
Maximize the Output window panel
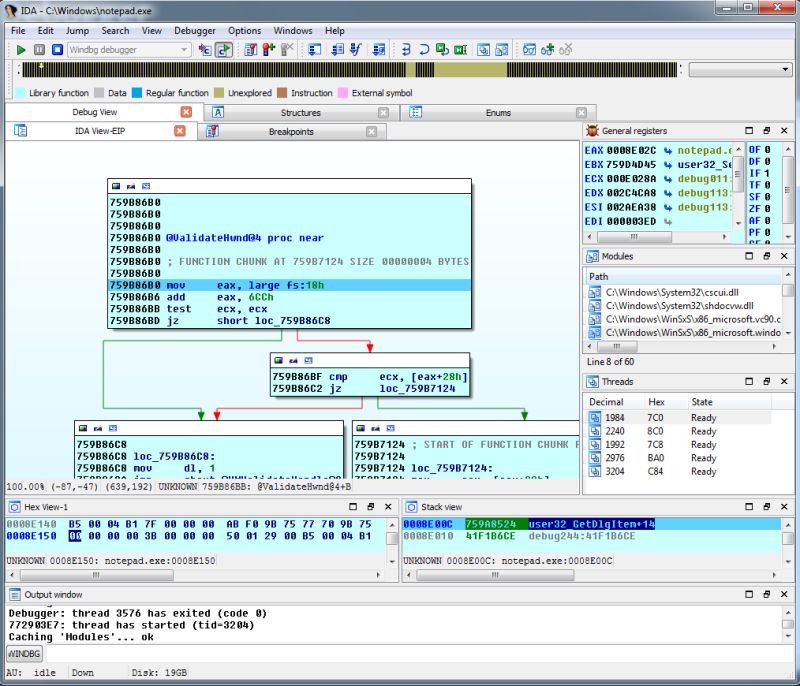(748, 594)
